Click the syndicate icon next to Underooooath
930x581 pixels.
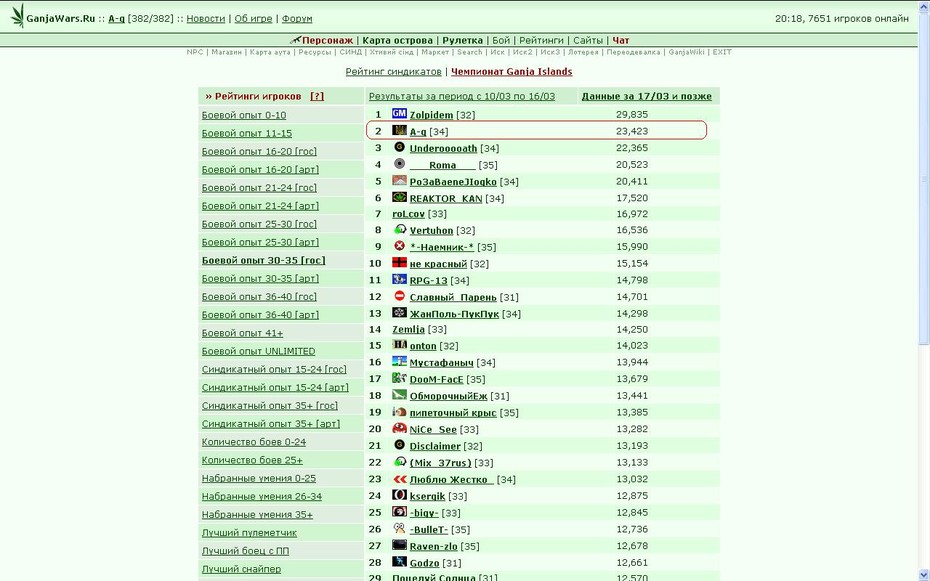[x=399, y=147]
